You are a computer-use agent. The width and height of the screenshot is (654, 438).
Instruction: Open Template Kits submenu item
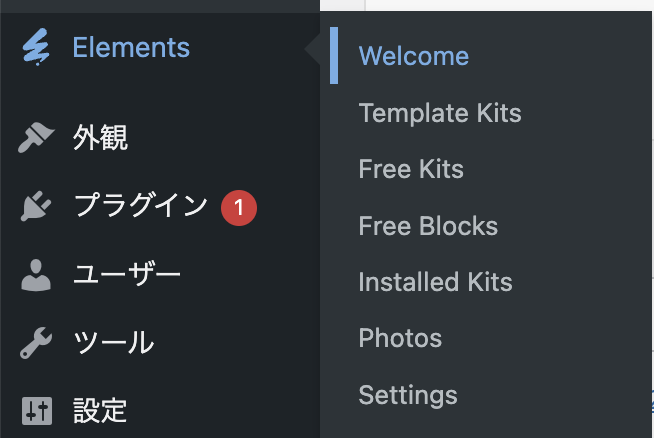click(x=440, y=113)
